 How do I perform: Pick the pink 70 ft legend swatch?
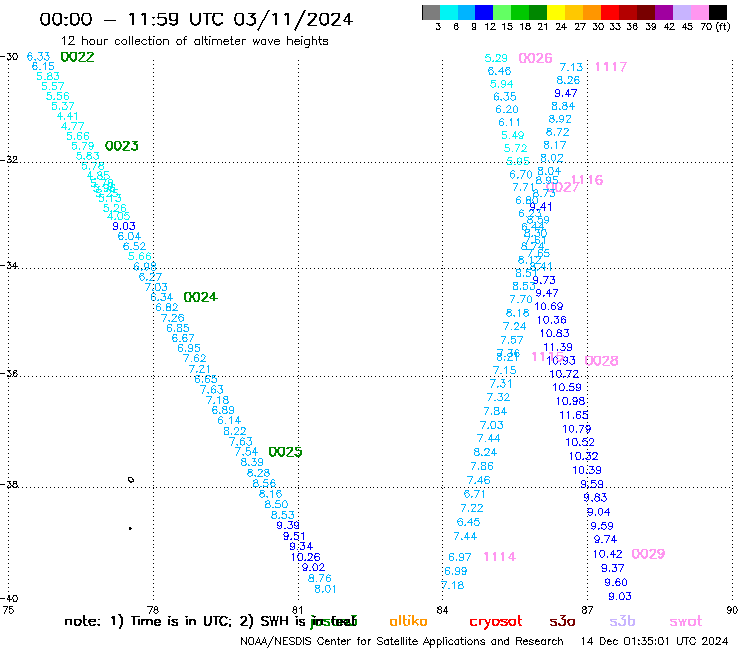coord(698,12)
